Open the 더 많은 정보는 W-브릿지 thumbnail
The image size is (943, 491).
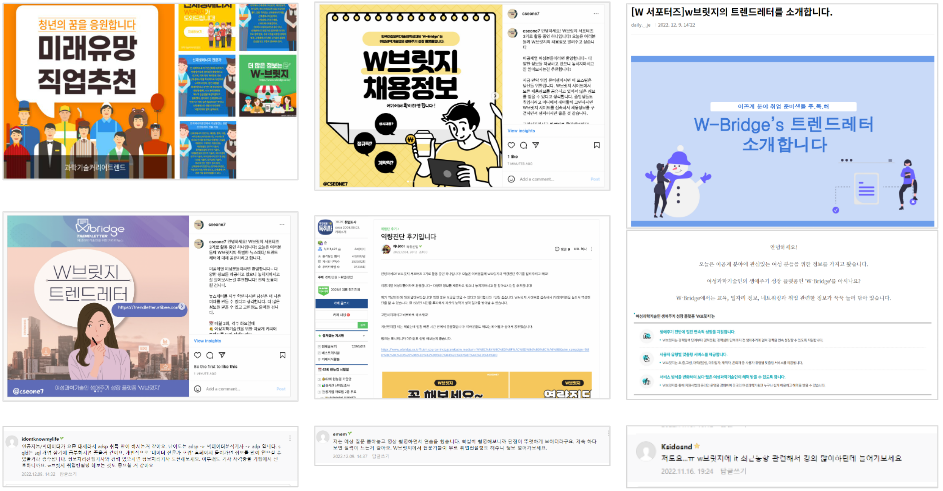(x=268, y=86)
